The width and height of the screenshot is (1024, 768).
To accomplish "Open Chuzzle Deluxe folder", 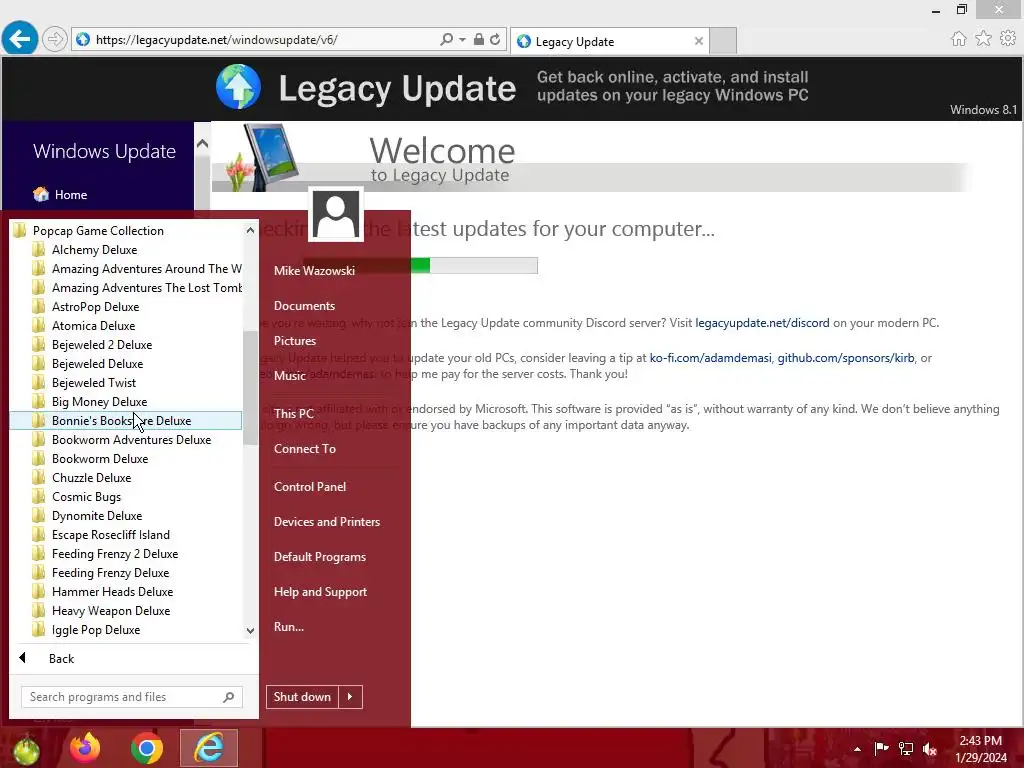I will 125,477.
